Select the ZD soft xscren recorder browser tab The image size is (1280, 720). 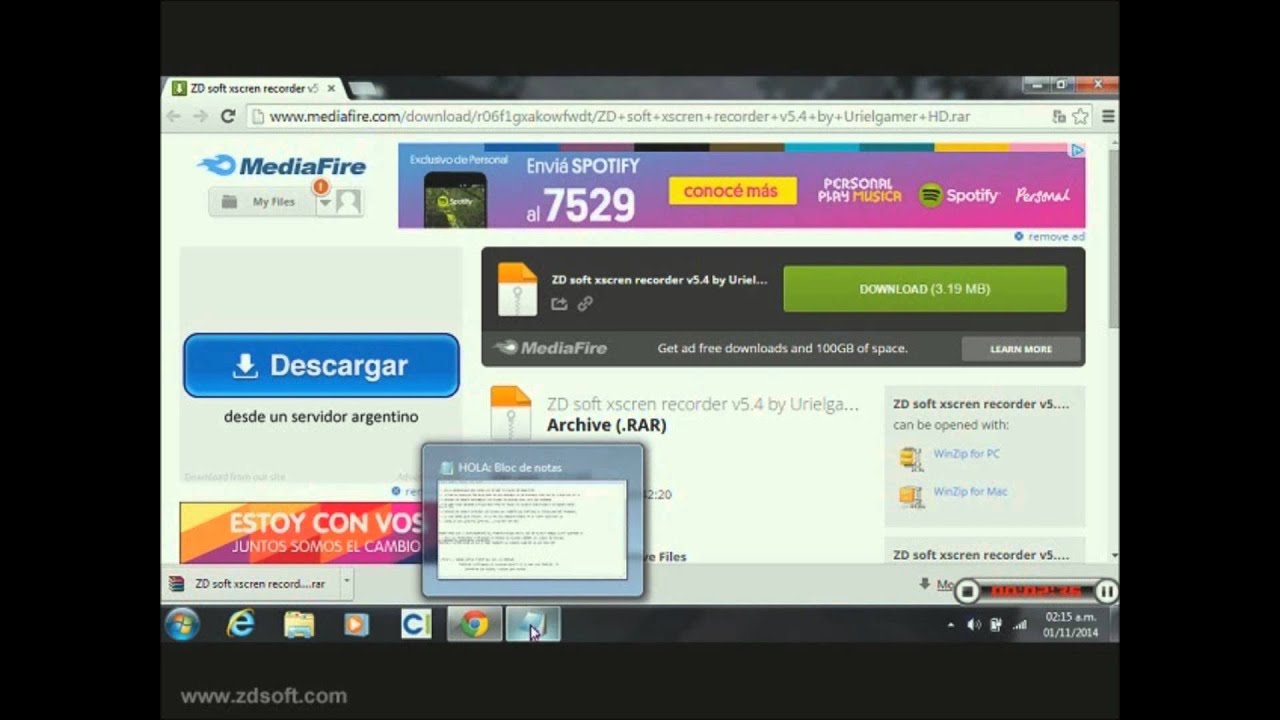253,88
